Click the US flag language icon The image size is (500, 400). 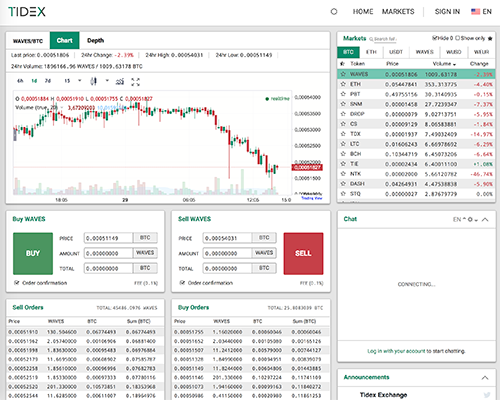point(475,12)
